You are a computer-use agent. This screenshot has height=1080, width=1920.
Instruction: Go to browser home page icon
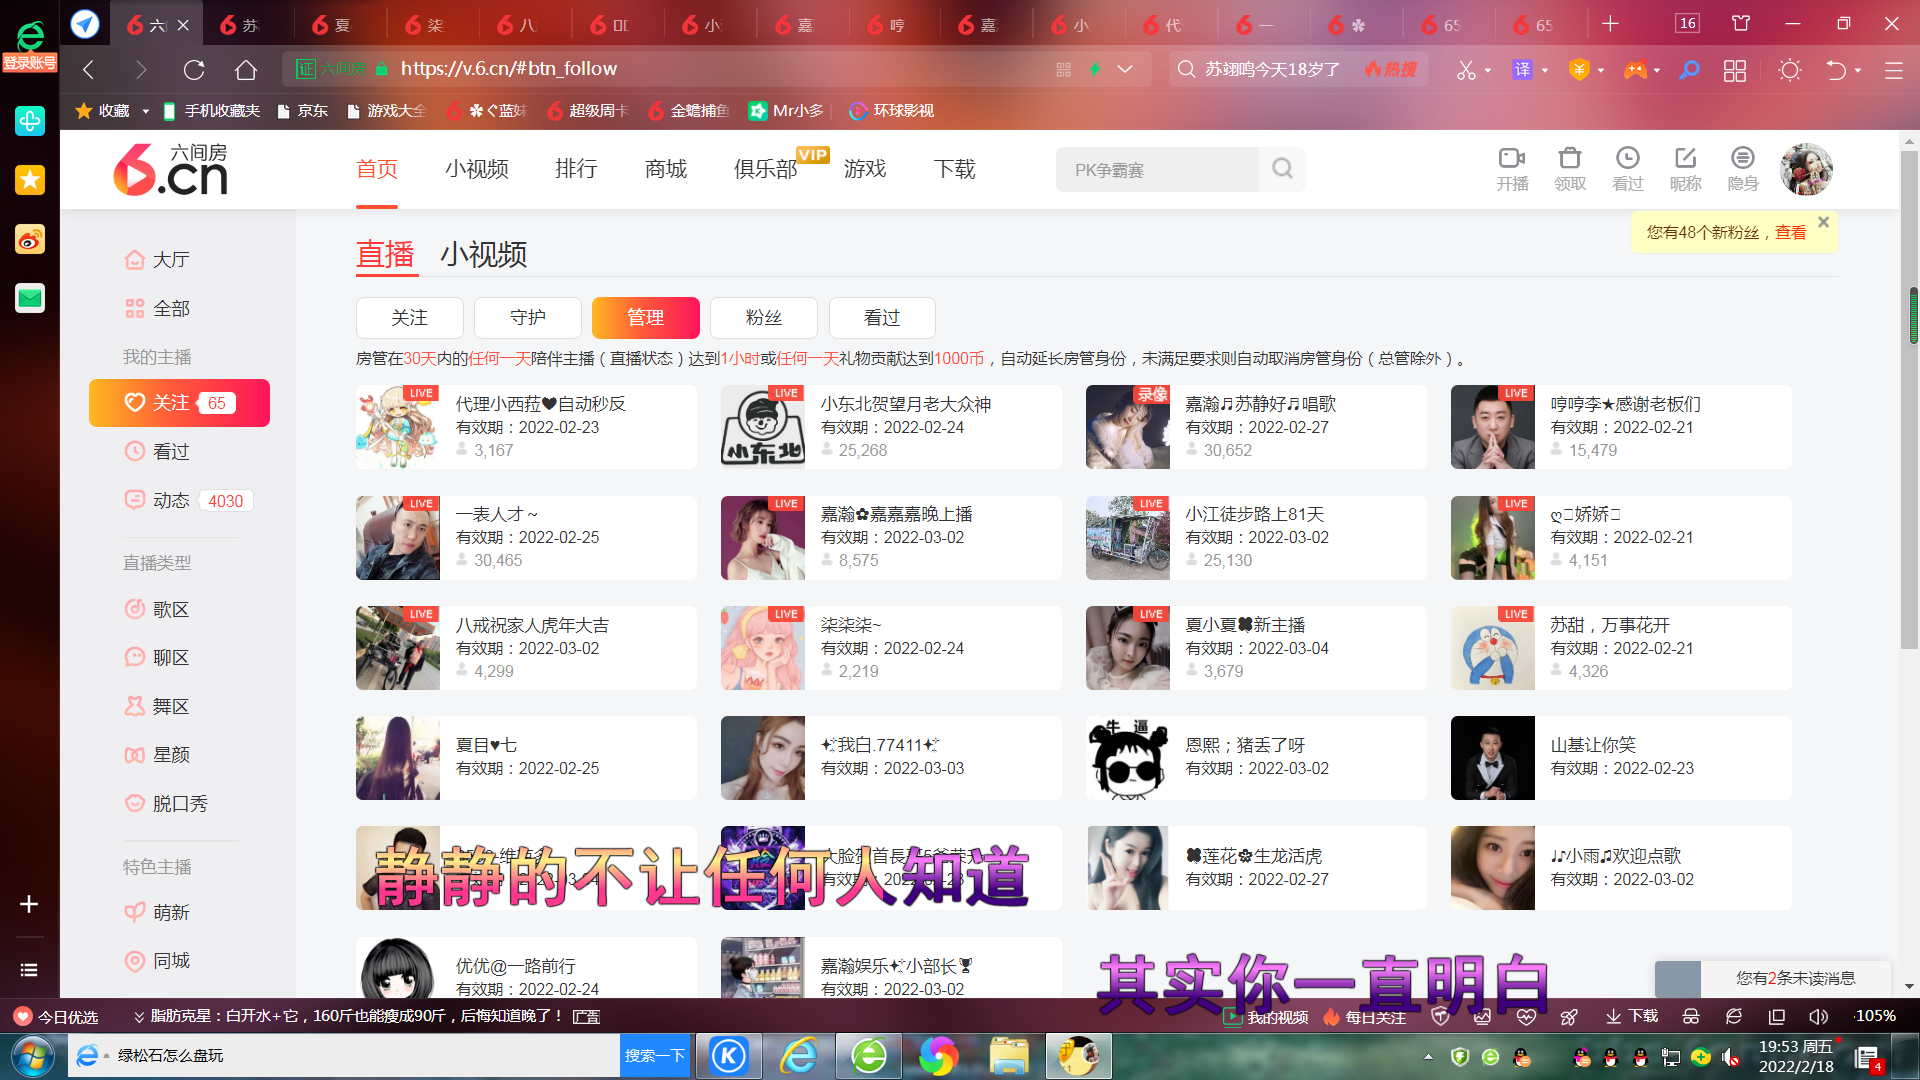[246, 69]
